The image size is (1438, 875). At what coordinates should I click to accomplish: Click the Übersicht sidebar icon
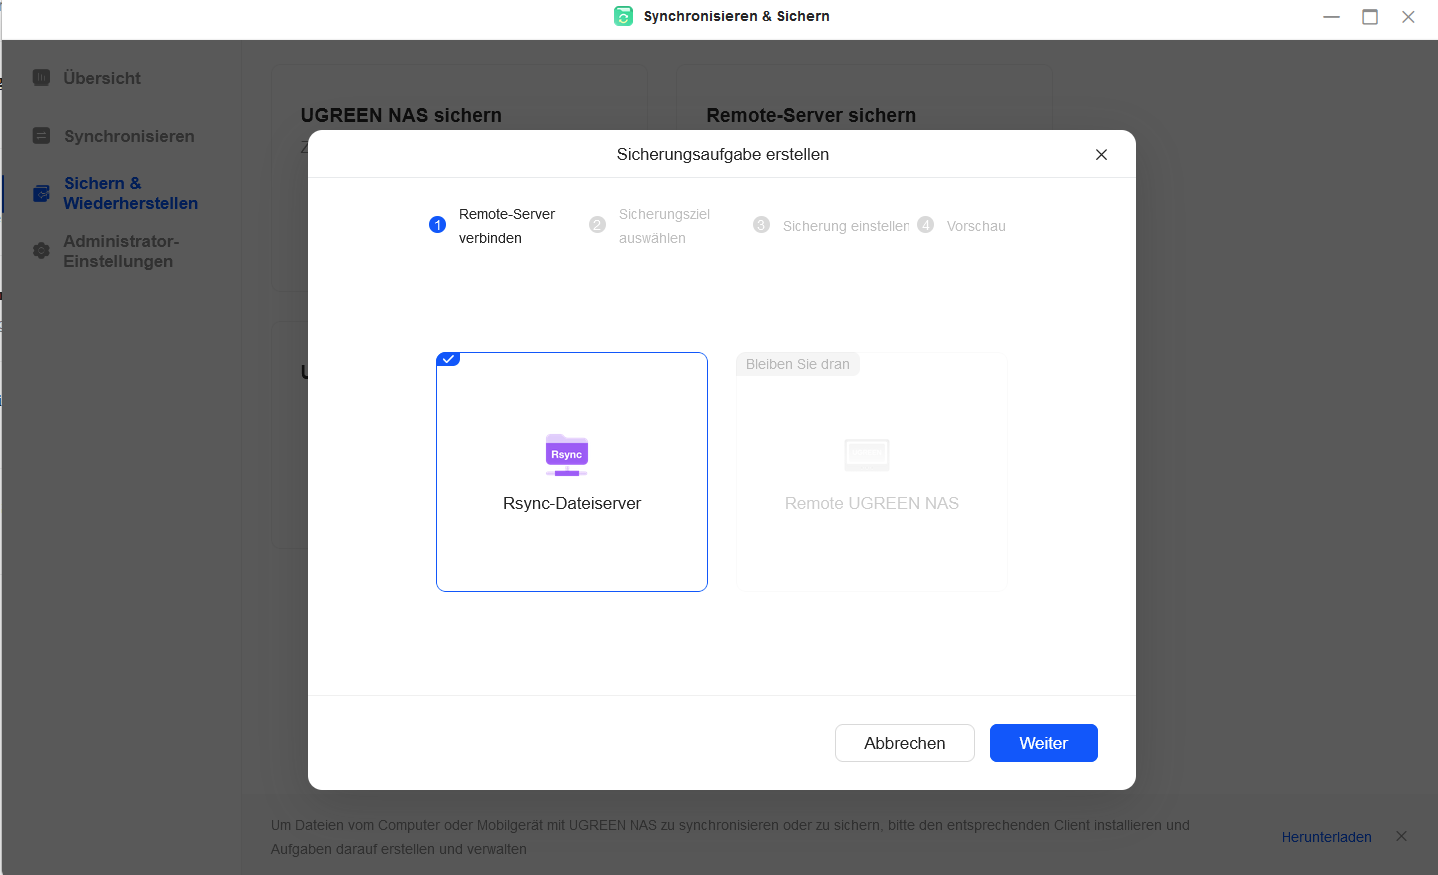point(41,77)
